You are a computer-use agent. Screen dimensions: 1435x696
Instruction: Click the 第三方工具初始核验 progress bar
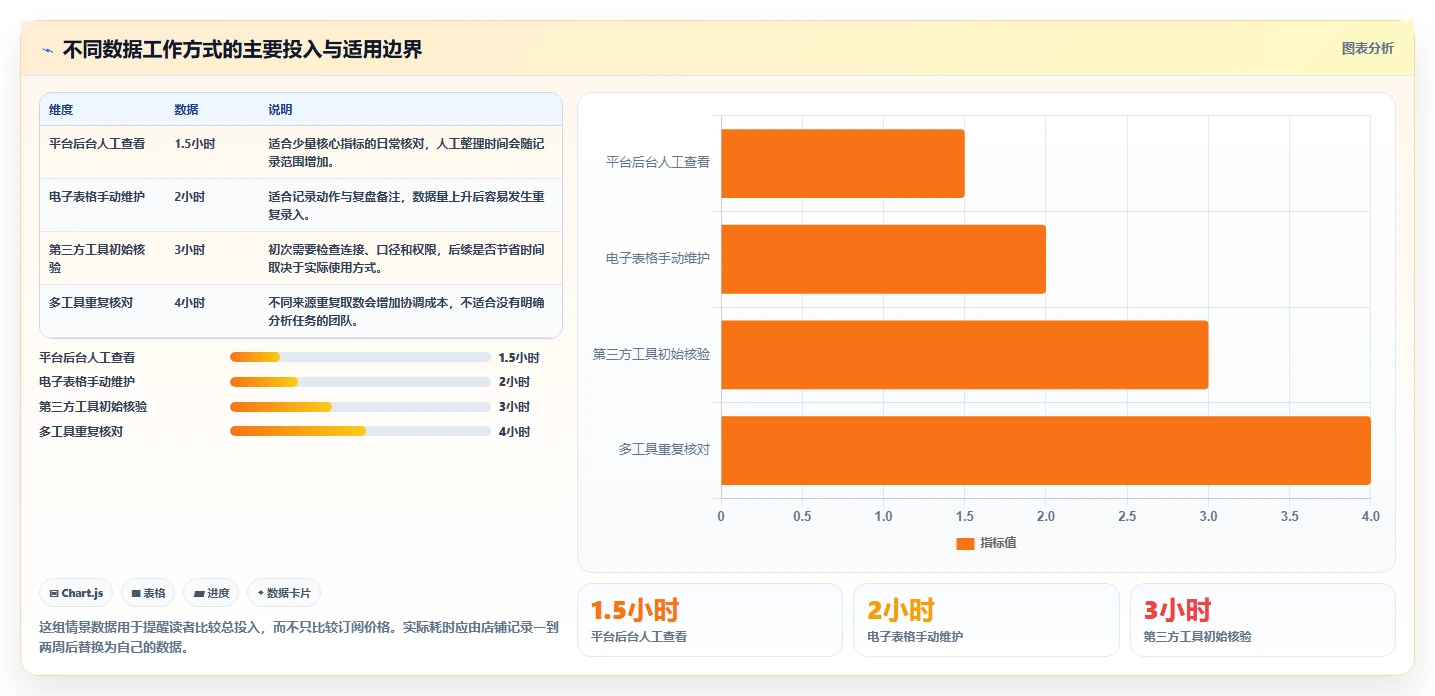pyautogui.click(x=360, y=407)
